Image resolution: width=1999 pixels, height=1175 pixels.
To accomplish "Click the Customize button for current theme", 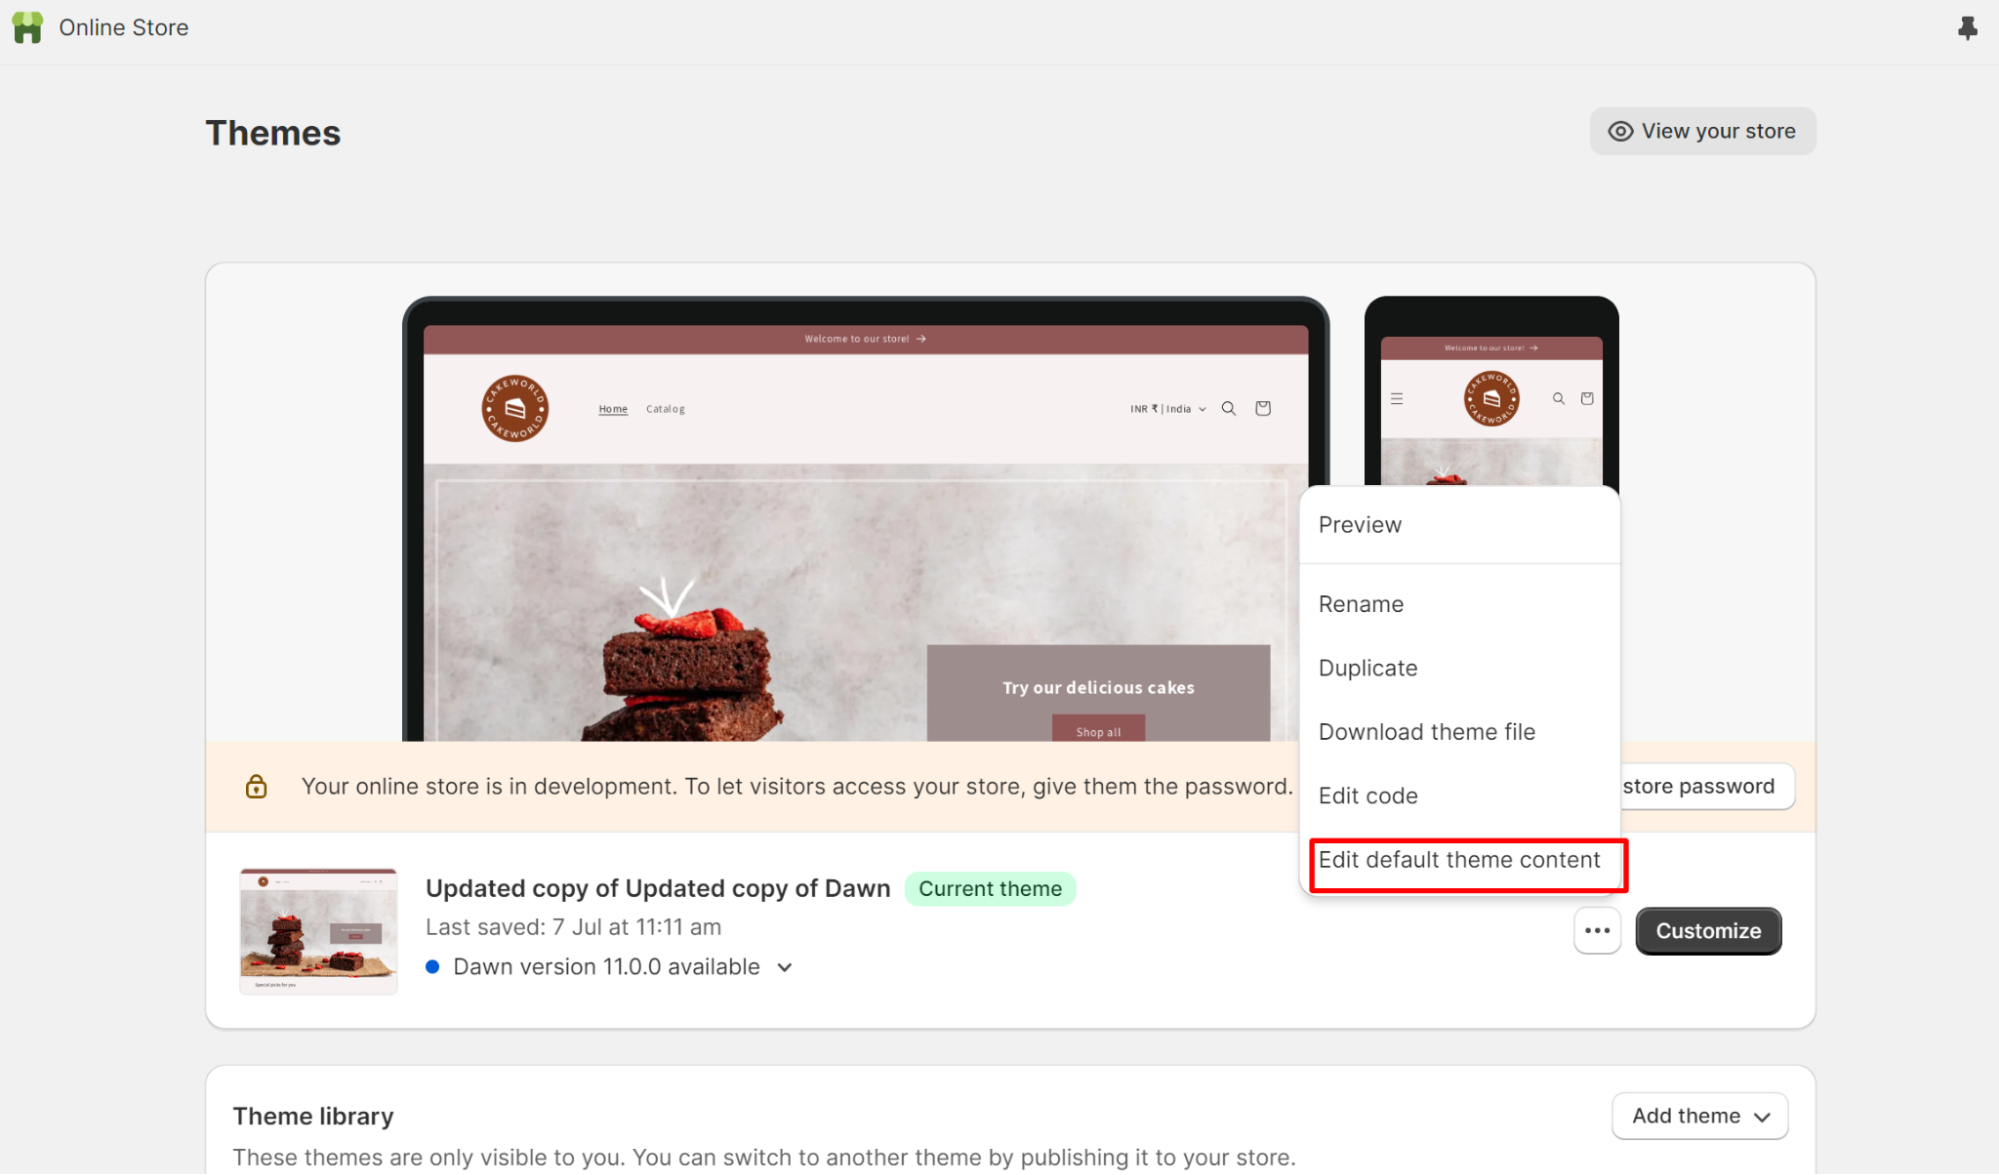I will pyautogui.click(x=1708, y=930).
